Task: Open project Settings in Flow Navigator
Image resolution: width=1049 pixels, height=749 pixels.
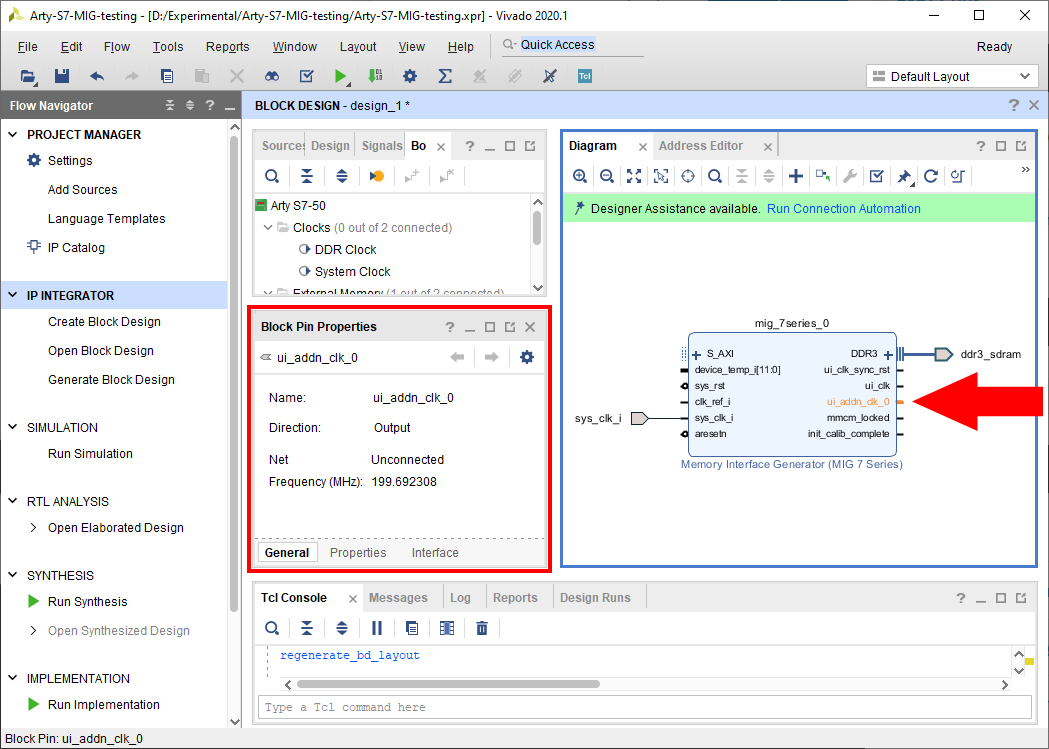Action: pyautogui.click(x=70, y=160)
